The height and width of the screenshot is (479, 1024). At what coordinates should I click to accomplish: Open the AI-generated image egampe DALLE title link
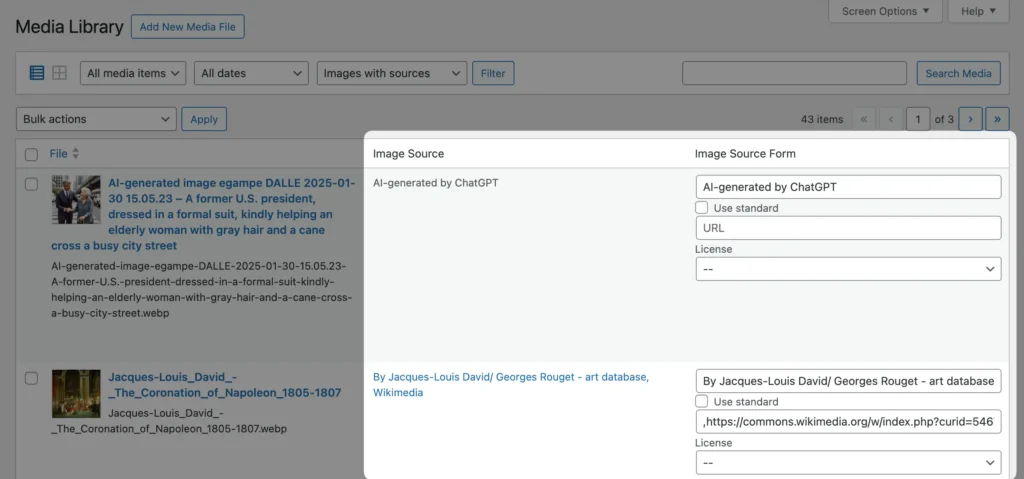(x=204, y=214)
